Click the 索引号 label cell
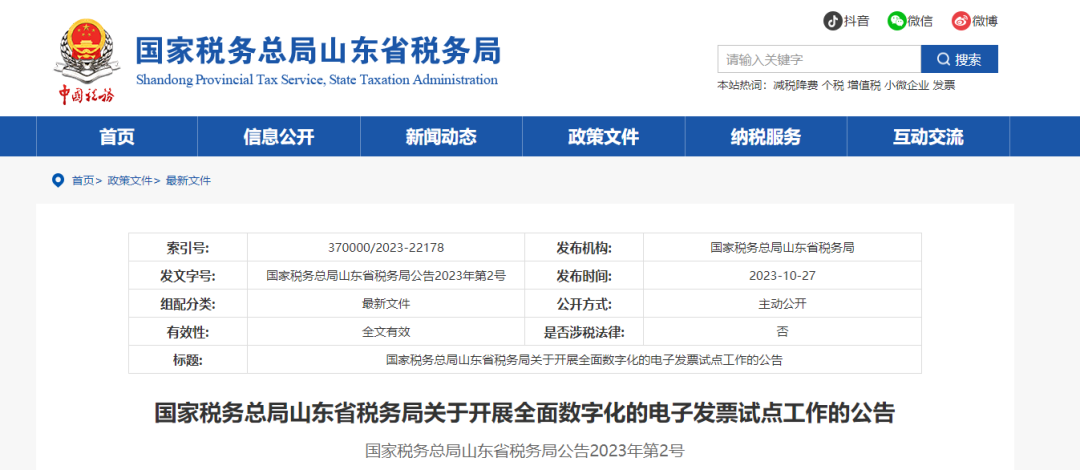Screen dimensions: 1080x470 tap(188, 247)
